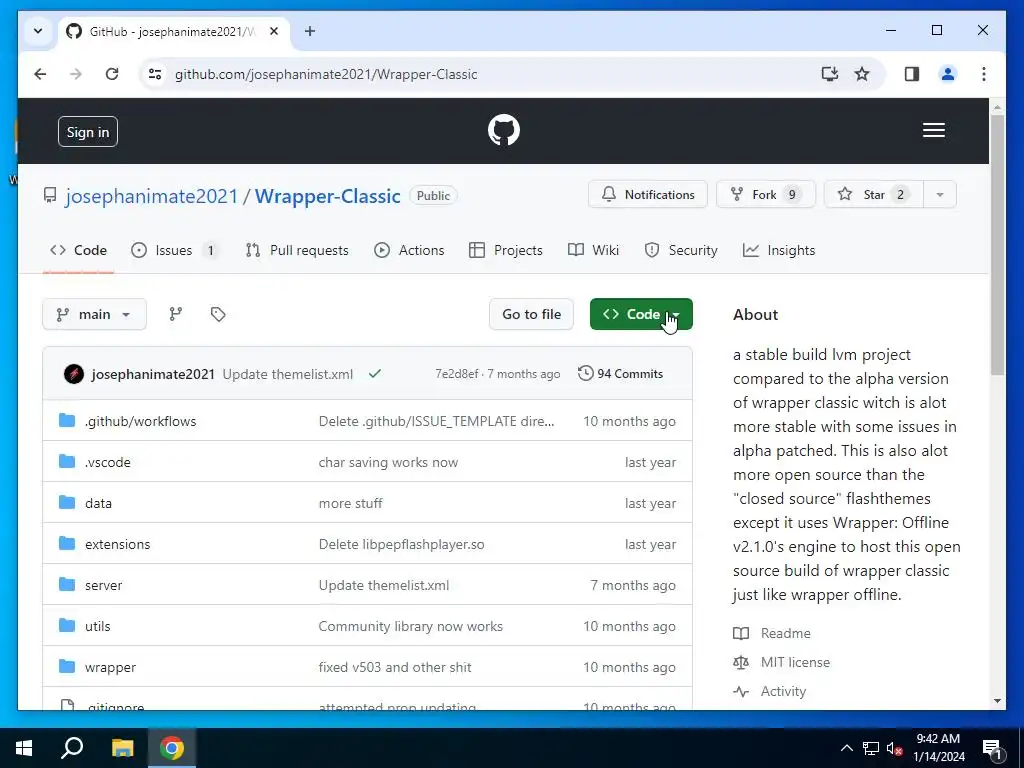Open the Security tab
This screenshot has width=1024, height=768.
pos(681,250)
